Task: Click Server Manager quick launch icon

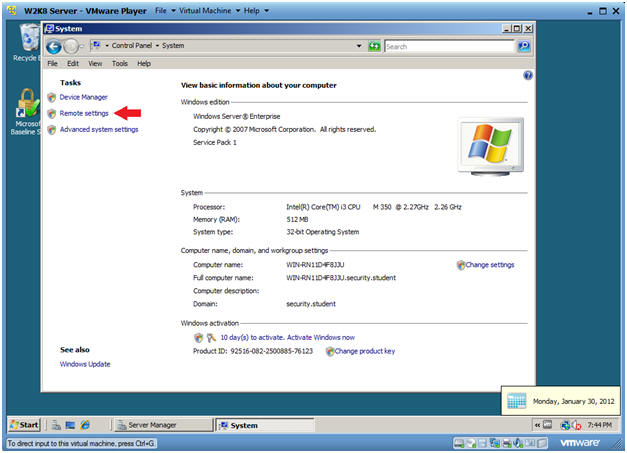Action: 56,425
